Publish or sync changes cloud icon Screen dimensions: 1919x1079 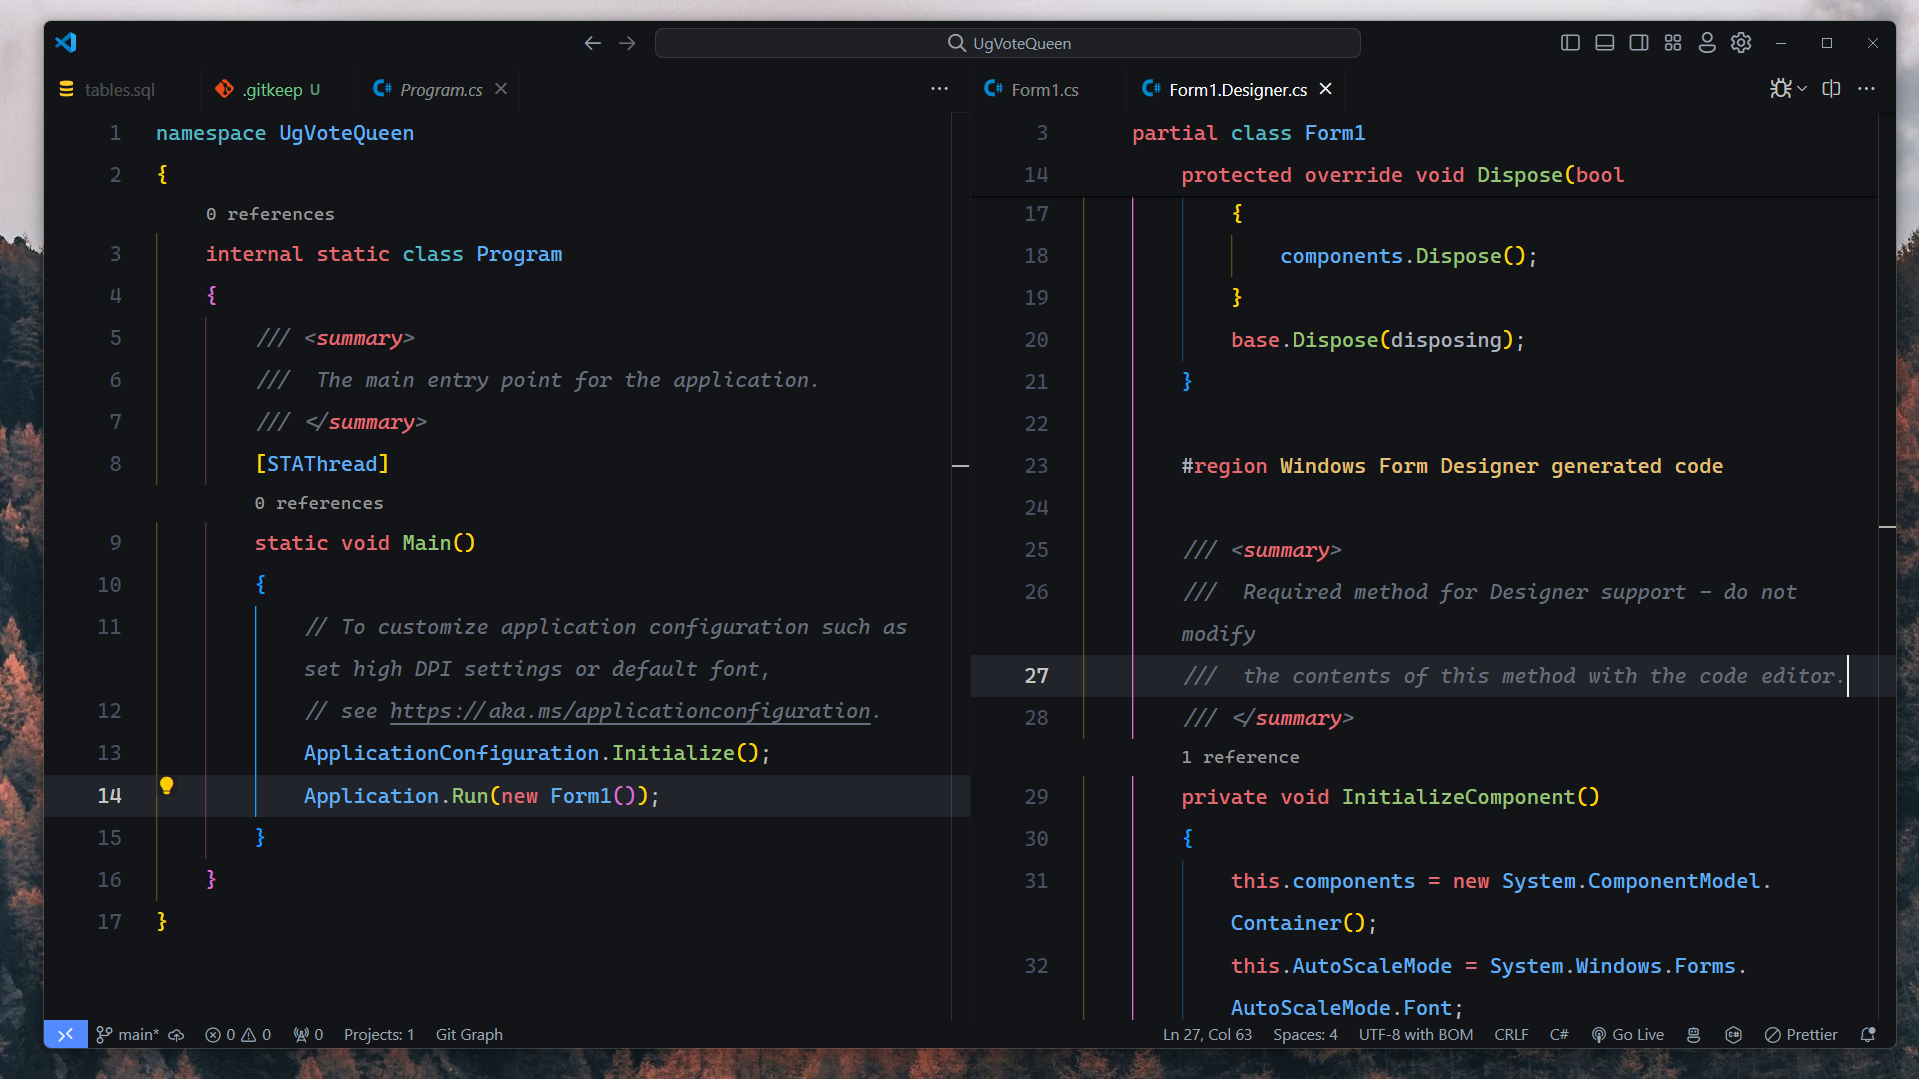point(176,1034)
